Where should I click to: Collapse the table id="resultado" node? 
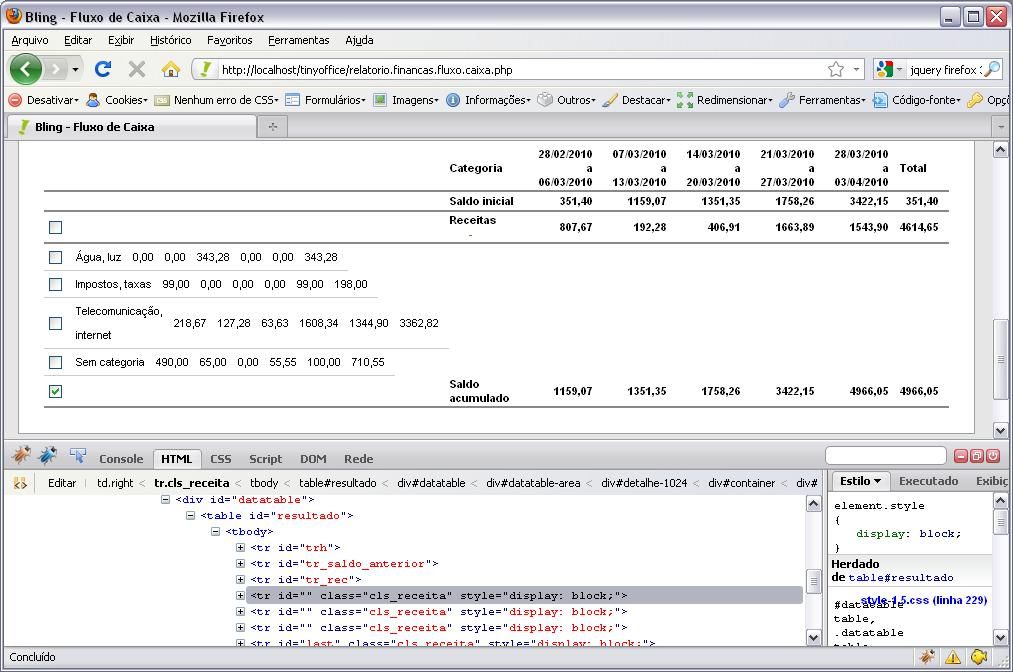(x=190, y=516)
